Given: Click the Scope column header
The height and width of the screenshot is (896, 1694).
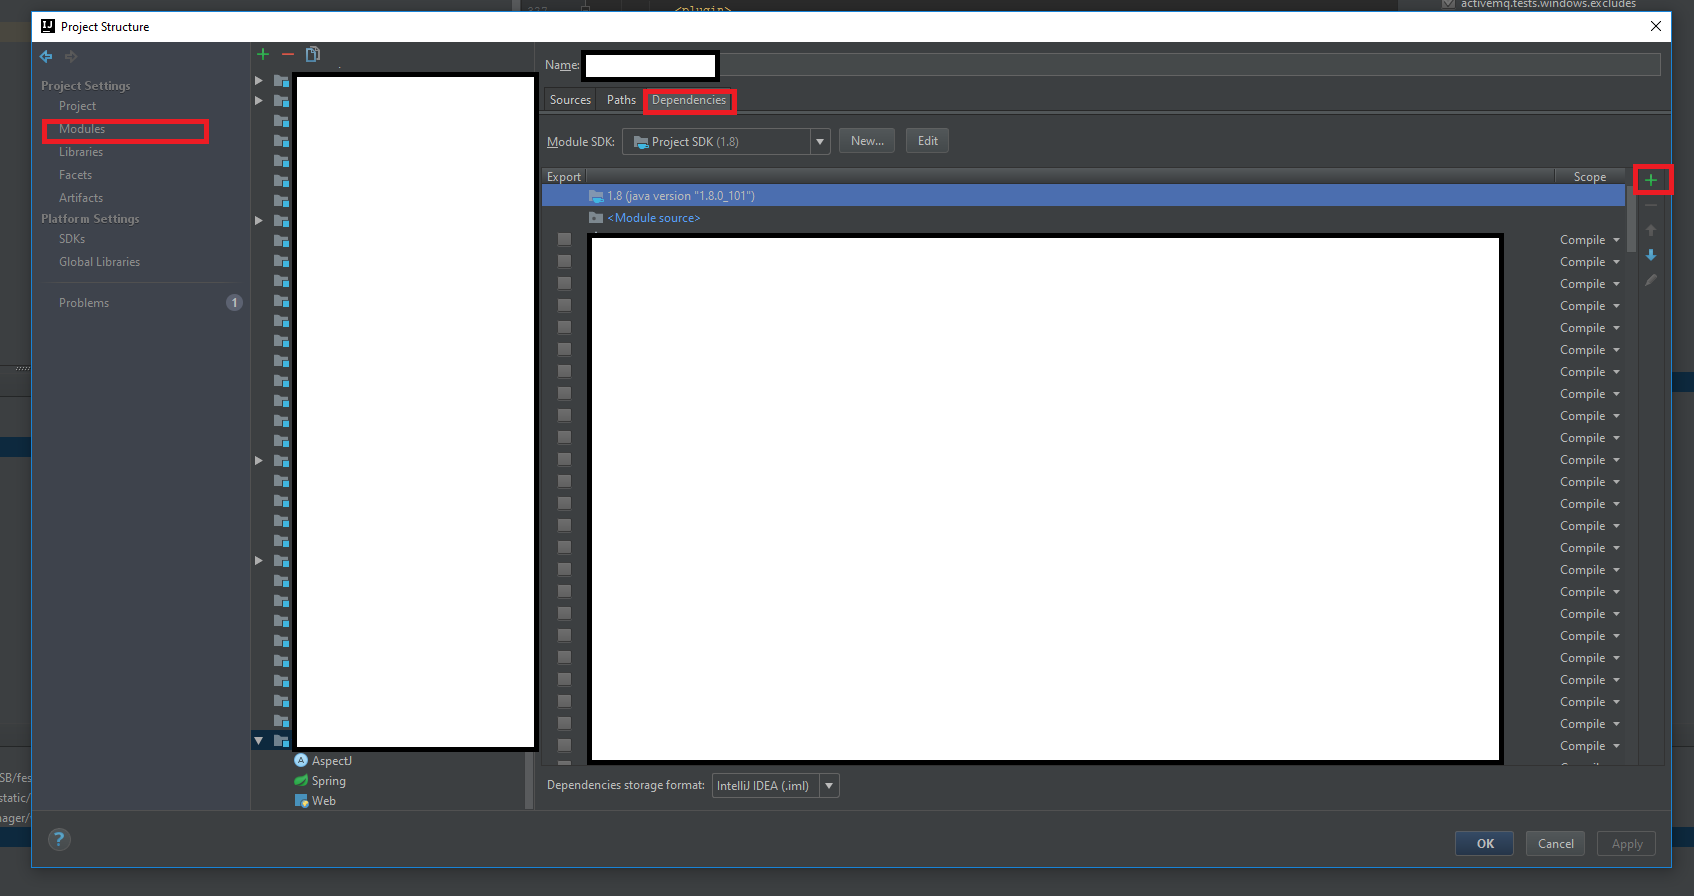Looking at the screenshot, I should point(1590,177).
